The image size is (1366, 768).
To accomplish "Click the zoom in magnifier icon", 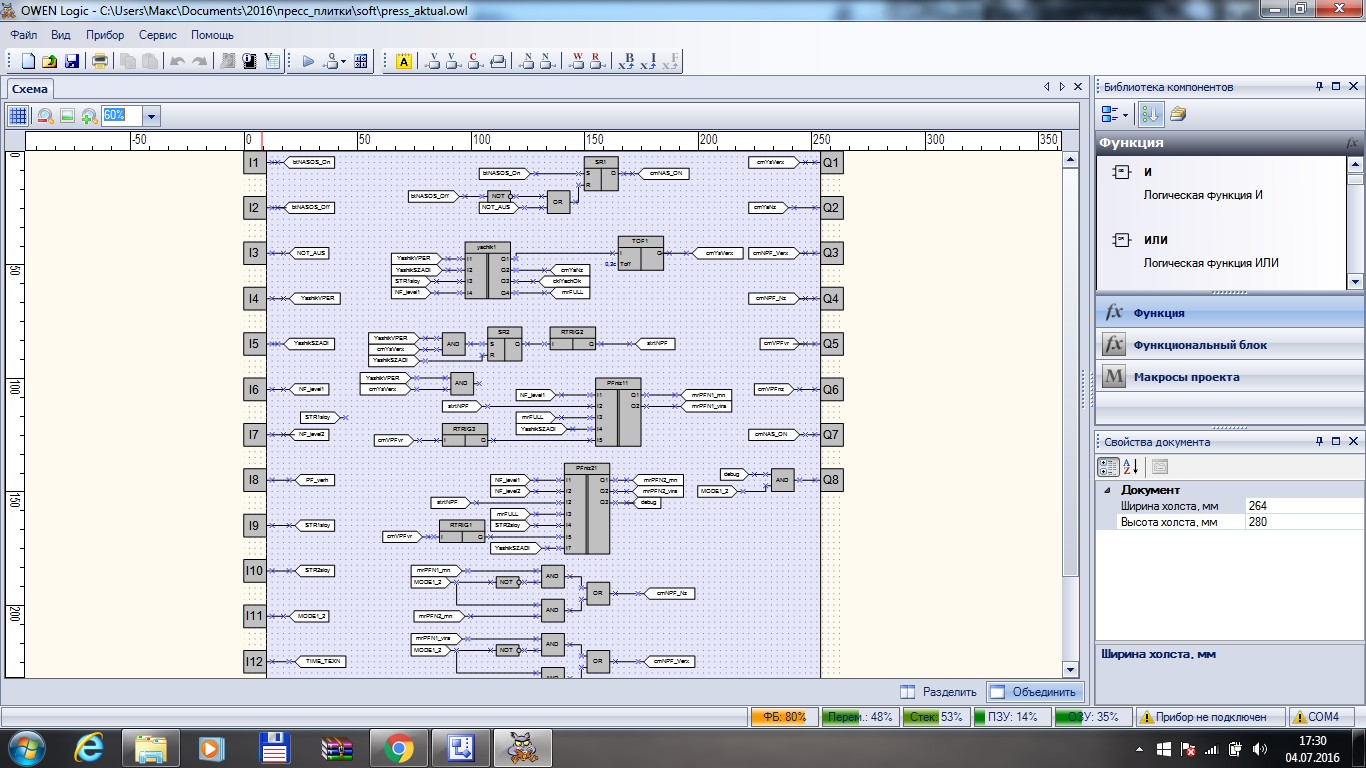I will [x=89, y=116].
